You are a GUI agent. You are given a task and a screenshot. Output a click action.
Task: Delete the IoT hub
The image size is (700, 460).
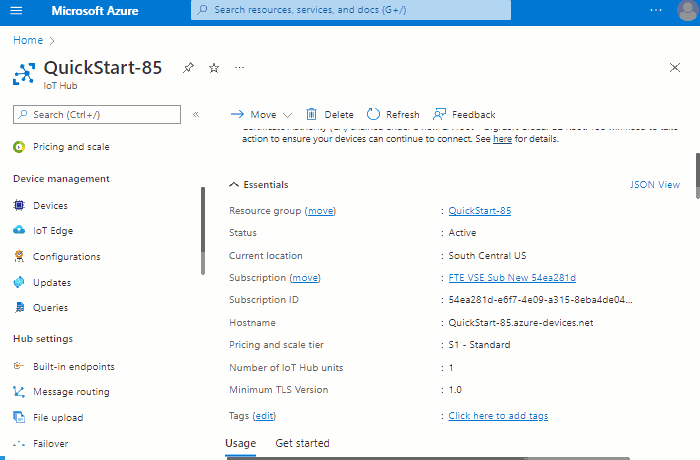[x=330, y=115]
